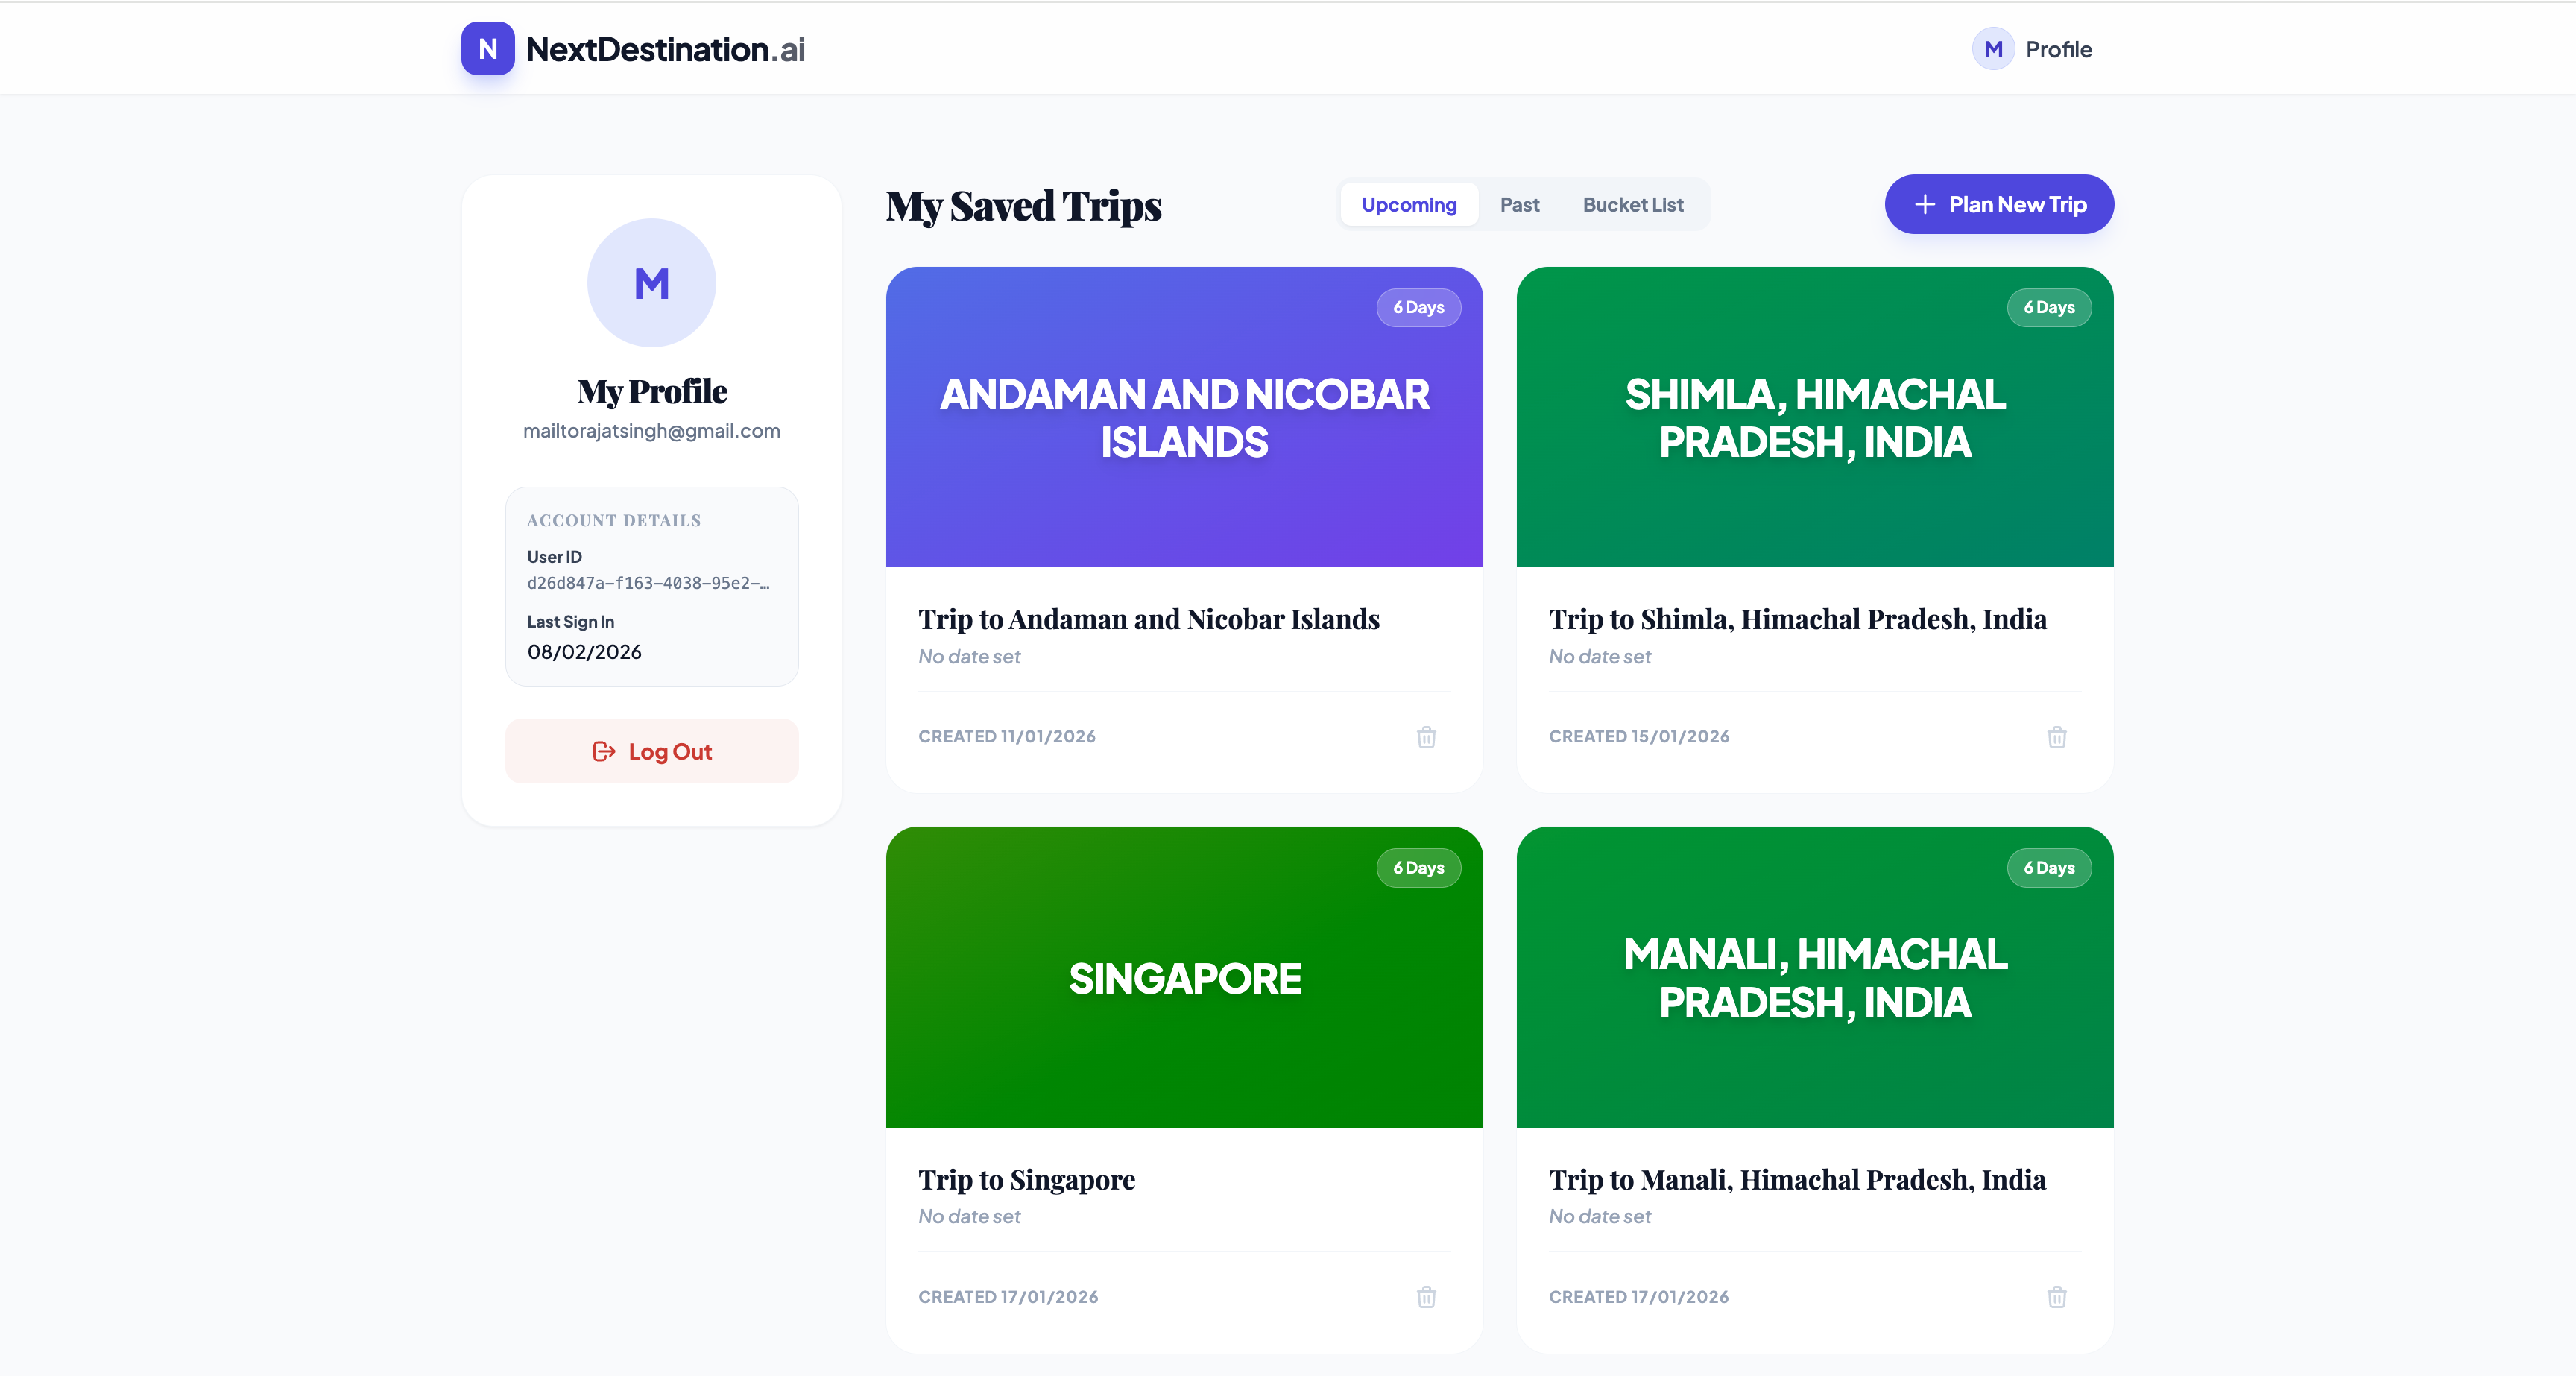Click Trip to Singapore title
Image resolution: width=2576 pixels, height=1376 pixels.
[x=1026, y=1180]
